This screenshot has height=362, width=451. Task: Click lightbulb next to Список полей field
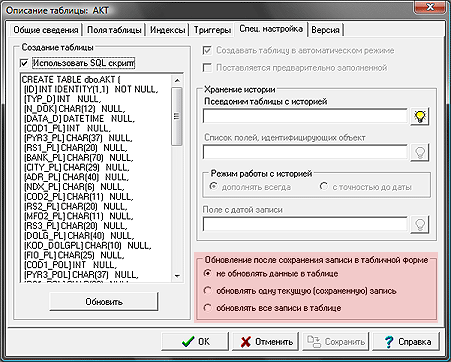point(420,152)
